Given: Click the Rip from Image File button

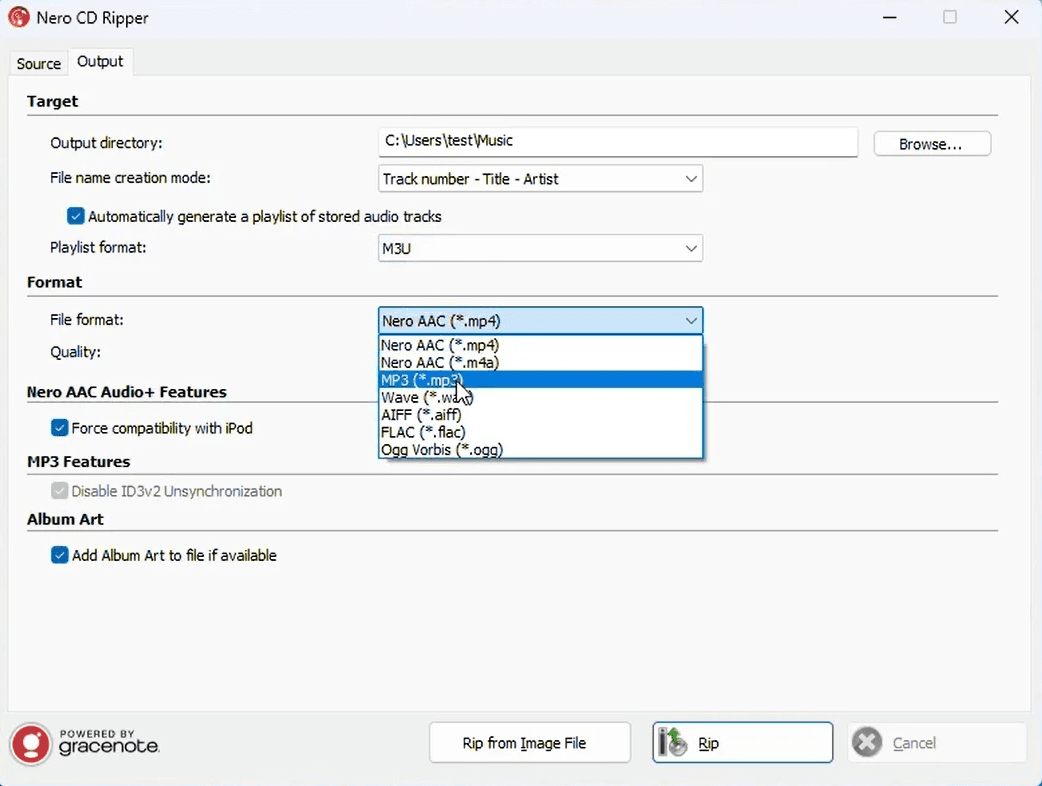Looking at the screenshot, I should pyautogui.click(x=530, y=742).
